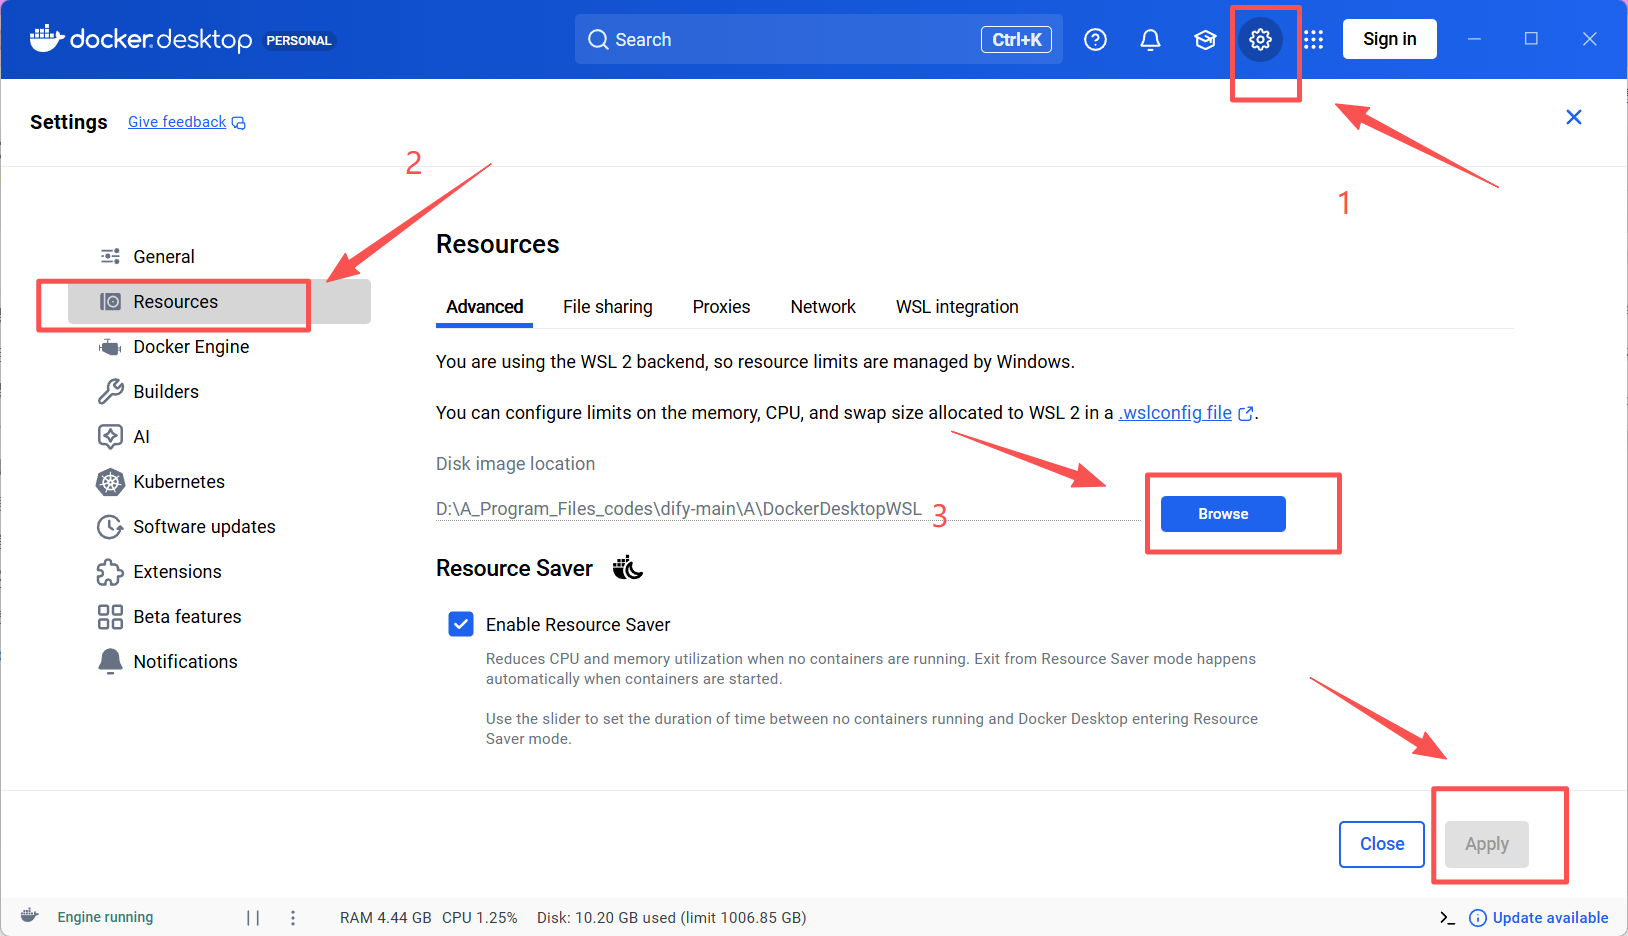Click Engine running status text
The image size is (1628, 936).
(x=105, y=917)
